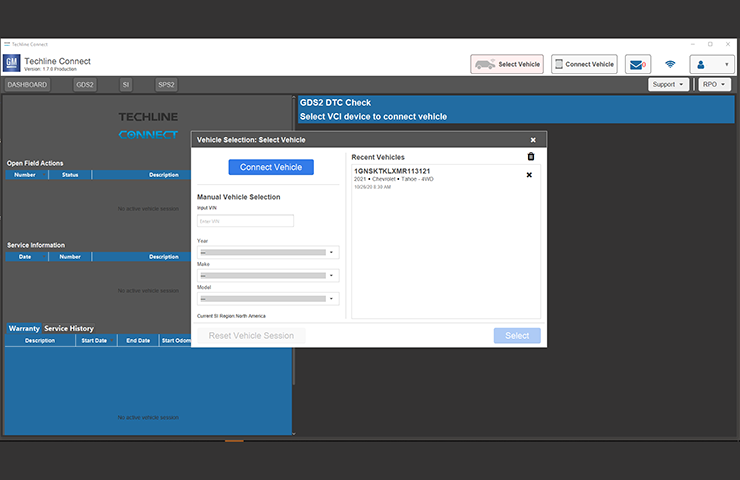Delete all recent vehicles with trash icon

[x=531, y=157]
